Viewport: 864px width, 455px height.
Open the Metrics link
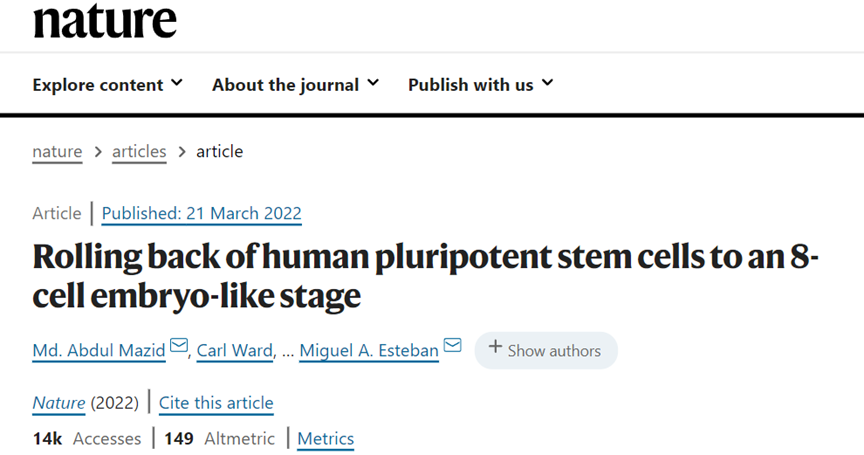pos(325,438)
